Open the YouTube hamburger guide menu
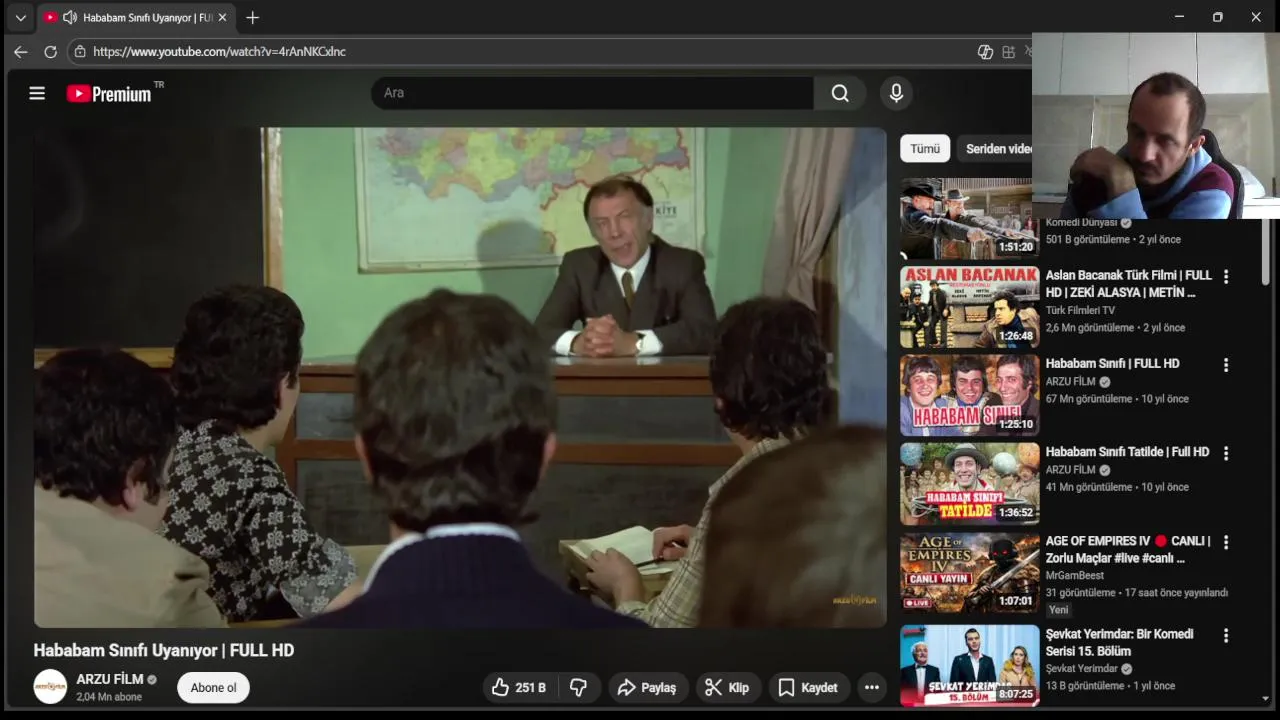The width and height of the screenshot is (1280, 720). pos(37,93)
